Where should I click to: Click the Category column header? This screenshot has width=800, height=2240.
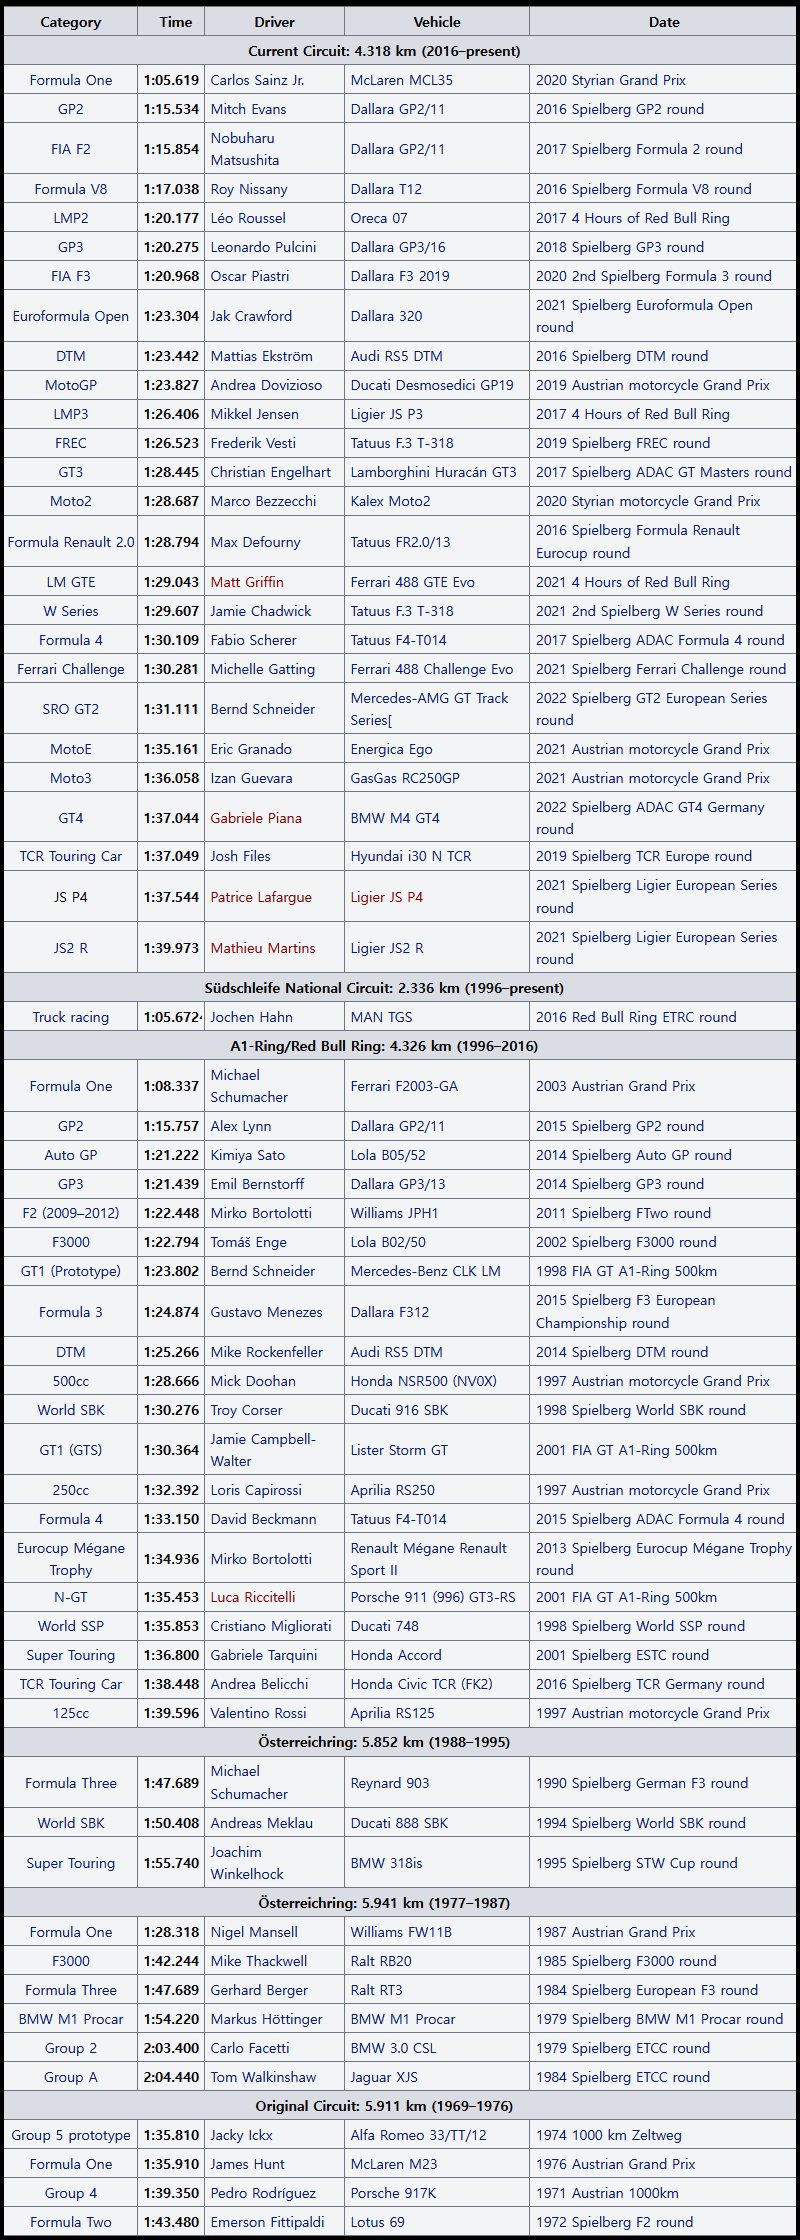[70, 22]
